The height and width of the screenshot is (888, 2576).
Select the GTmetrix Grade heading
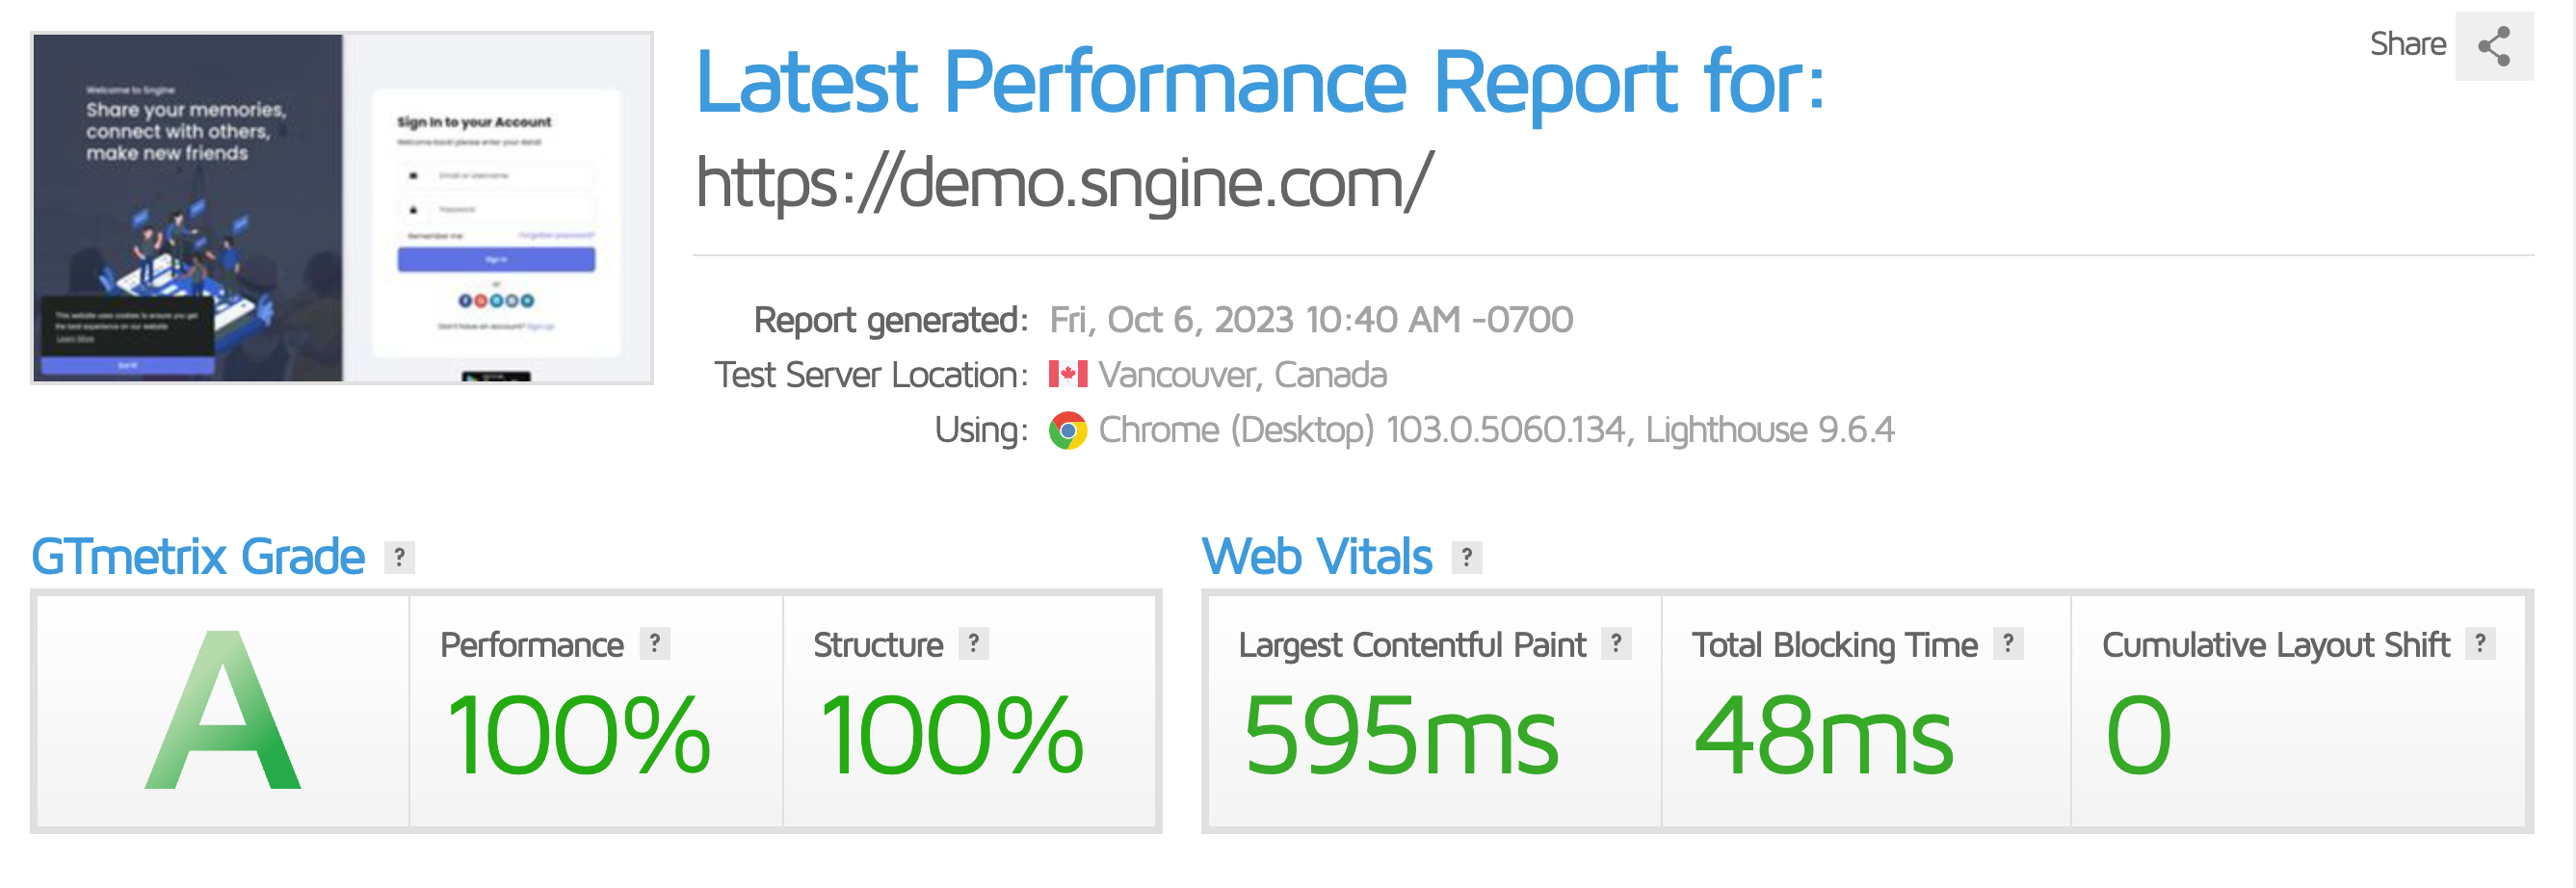pos(198,557)
